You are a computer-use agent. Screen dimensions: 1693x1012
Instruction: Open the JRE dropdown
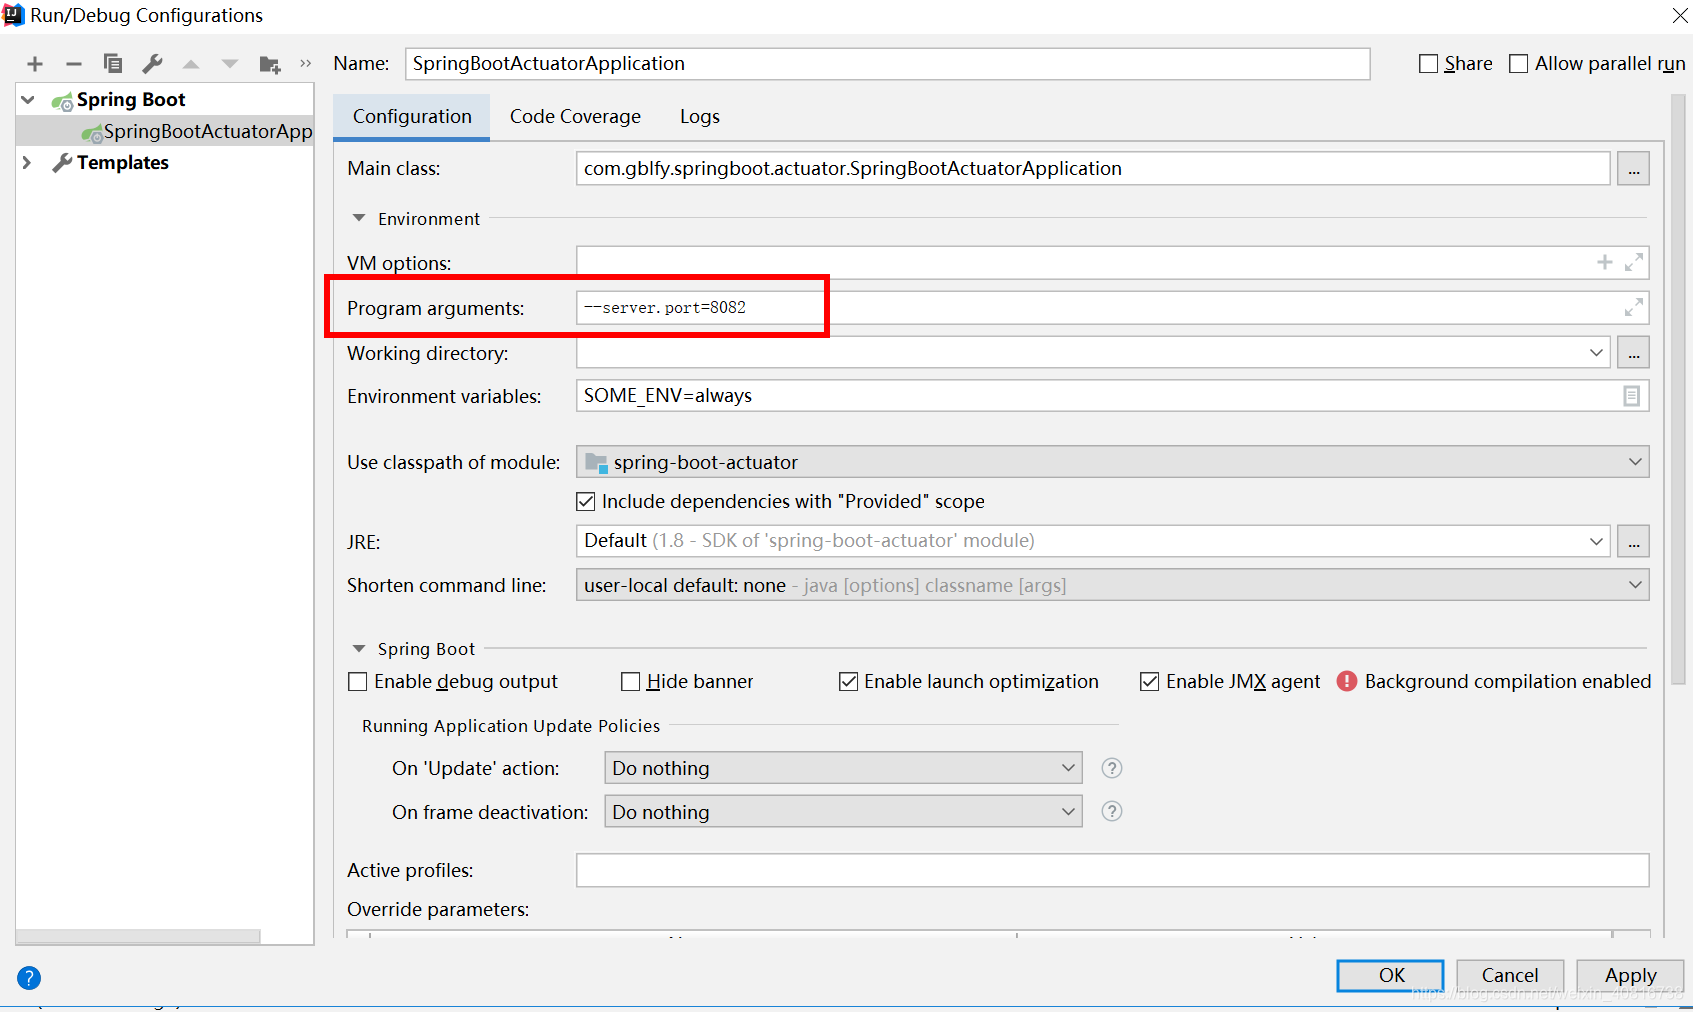pyautogui.click(x=1596, y=541)
